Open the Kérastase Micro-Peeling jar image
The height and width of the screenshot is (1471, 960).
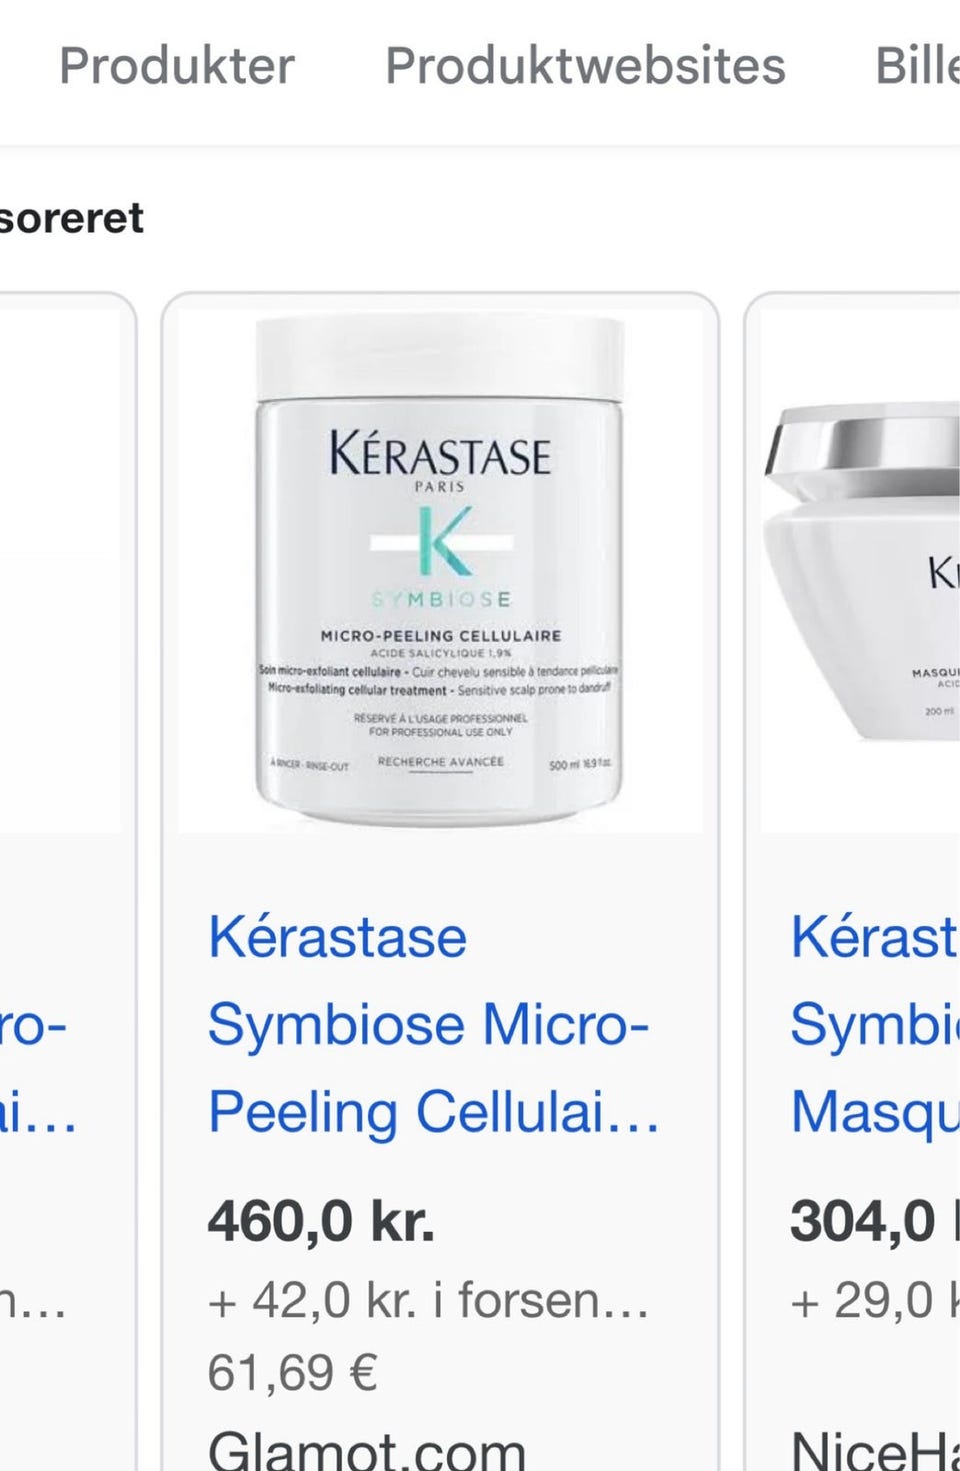coord(440,571)
